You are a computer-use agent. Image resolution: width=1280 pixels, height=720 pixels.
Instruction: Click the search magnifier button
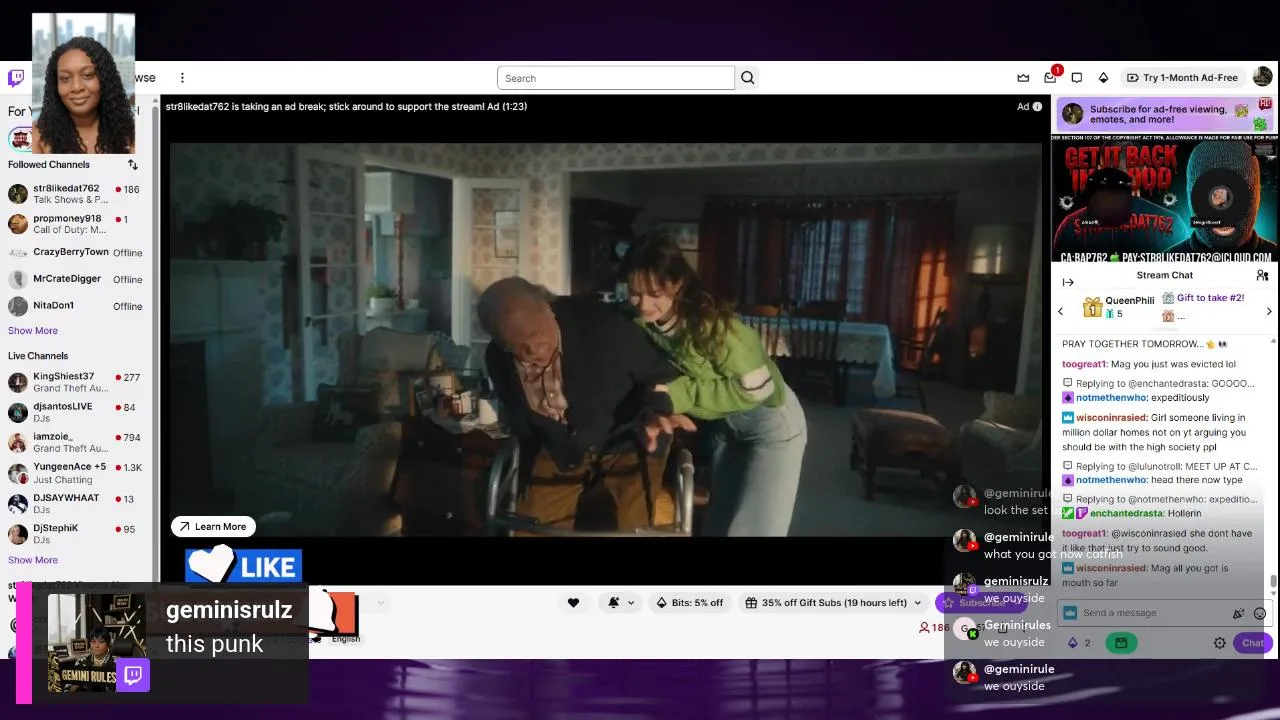(747, 78)
